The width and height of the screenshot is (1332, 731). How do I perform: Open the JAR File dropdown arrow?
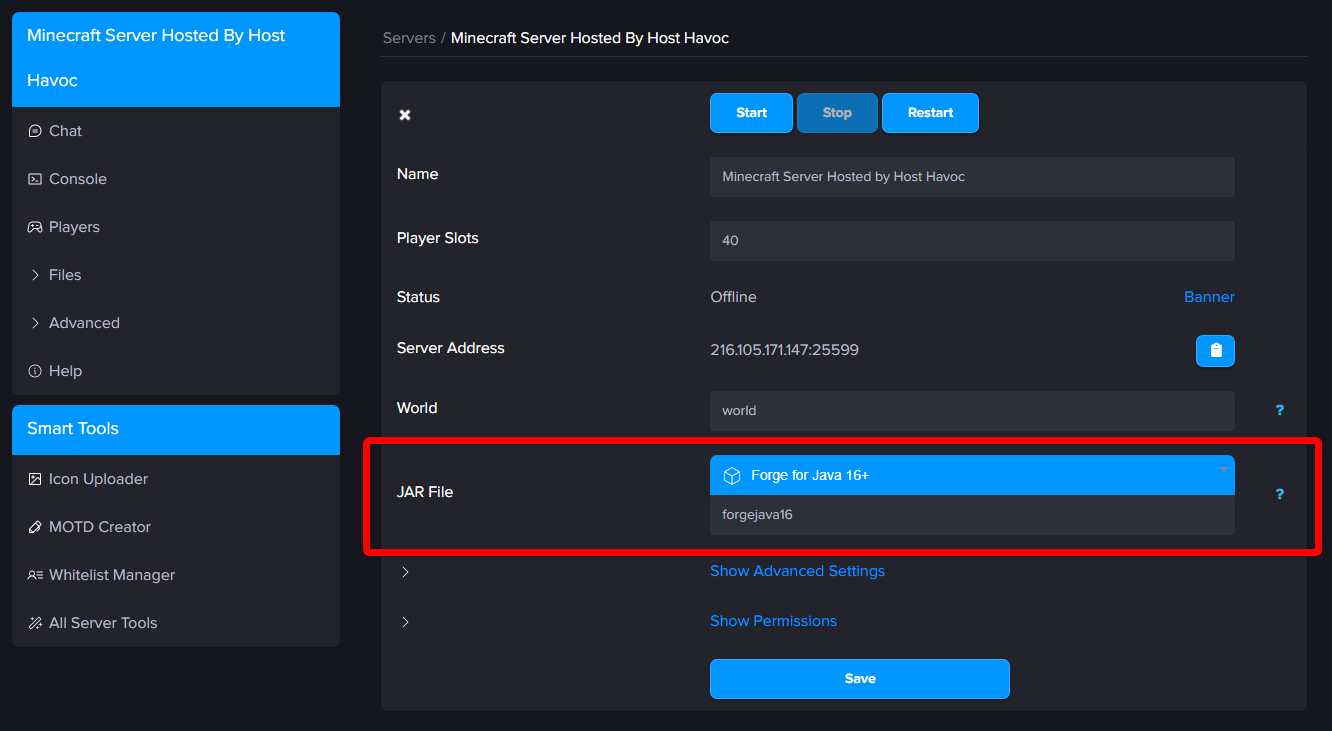point(1223,469)
